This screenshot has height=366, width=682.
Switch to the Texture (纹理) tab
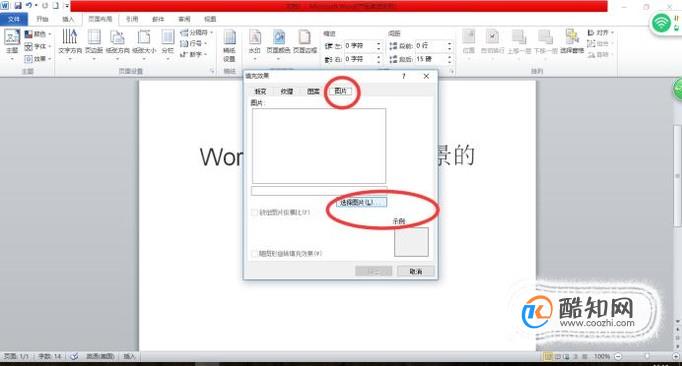(287, 91)
